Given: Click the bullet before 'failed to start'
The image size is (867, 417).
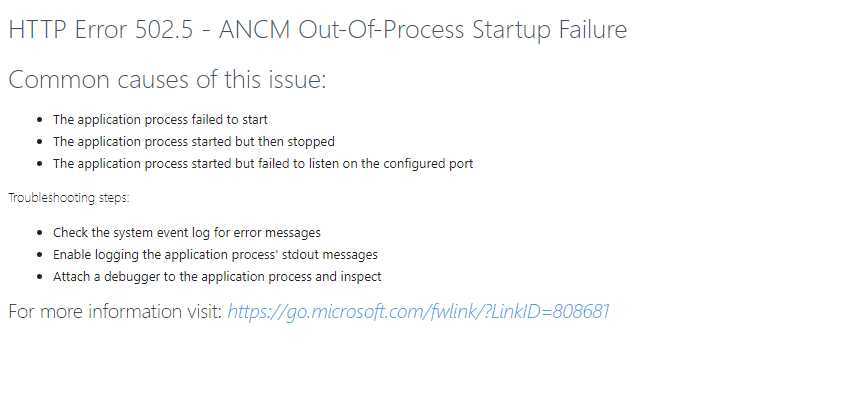Looking at the screenshot, I should pyautogui.click(x=39, y=120).
